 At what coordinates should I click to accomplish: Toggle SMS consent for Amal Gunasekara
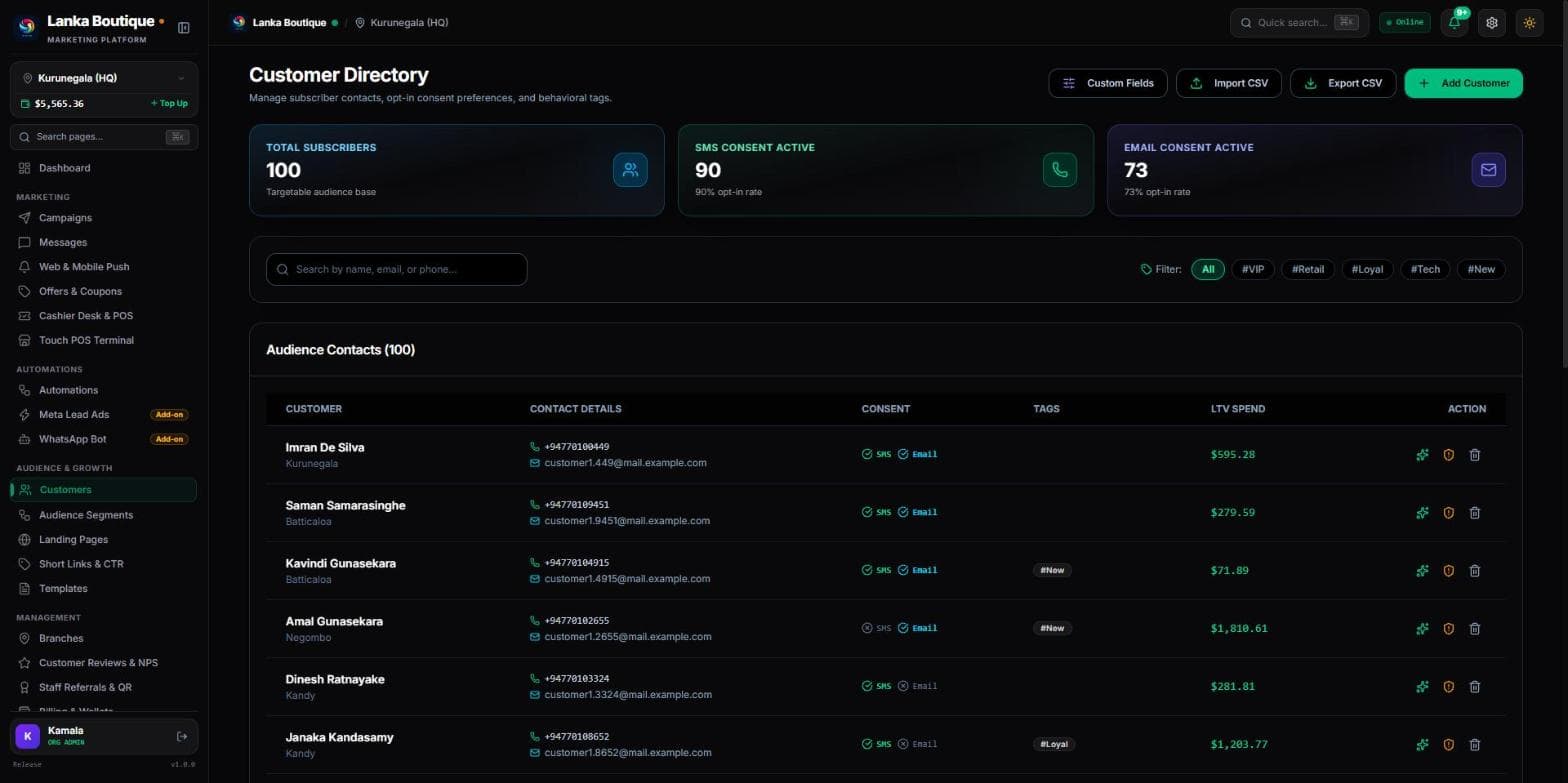pyautogui.click(x=876, y=629)
